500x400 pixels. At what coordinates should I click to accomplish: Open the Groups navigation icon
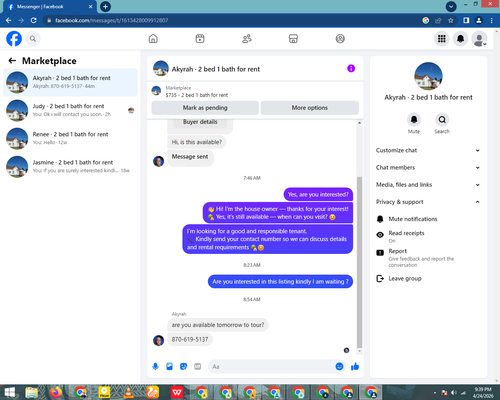(x=340, y=39)
